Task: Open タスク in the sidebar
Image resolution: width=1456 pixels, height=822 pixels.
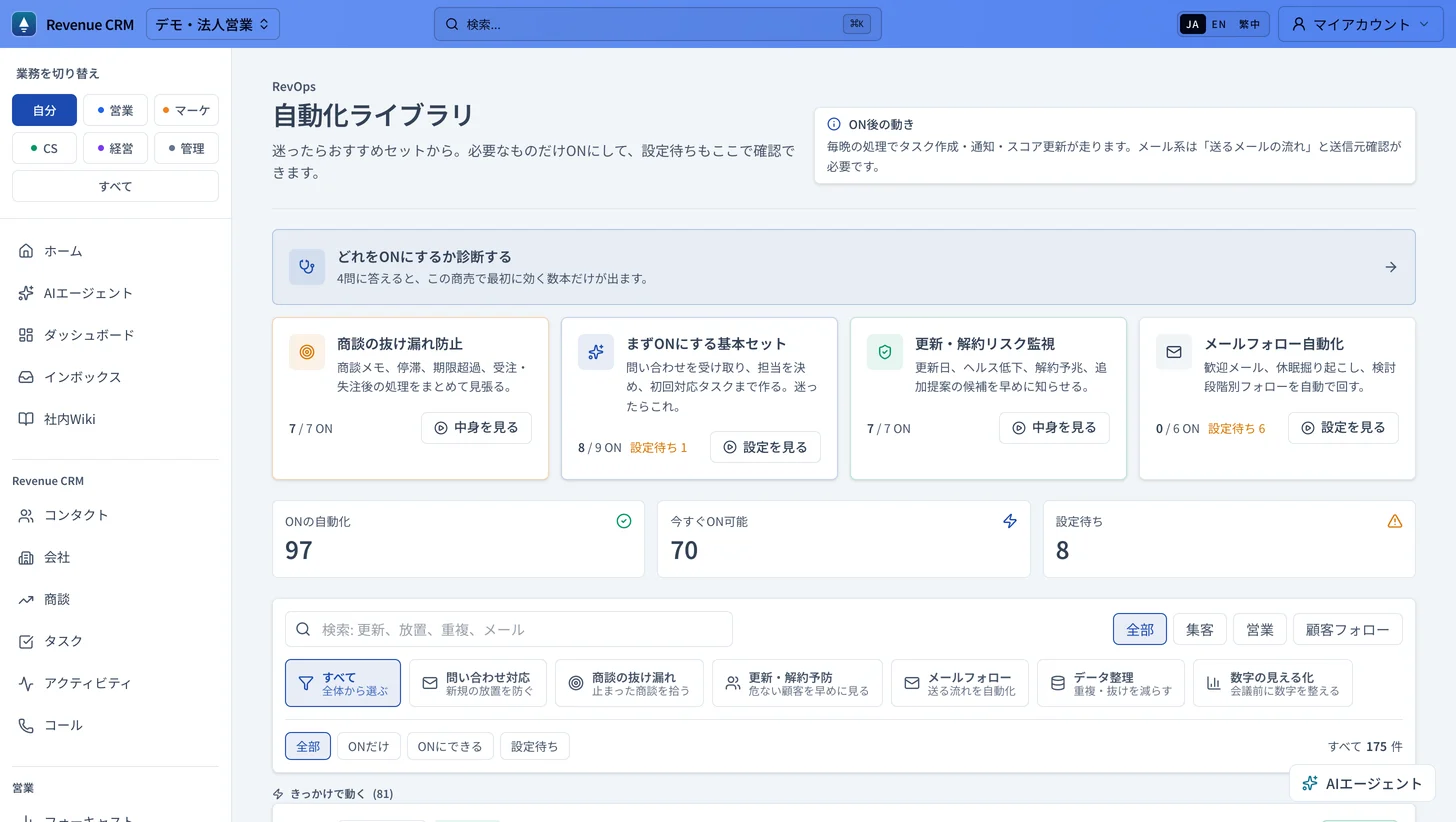Action: point(115,641)
